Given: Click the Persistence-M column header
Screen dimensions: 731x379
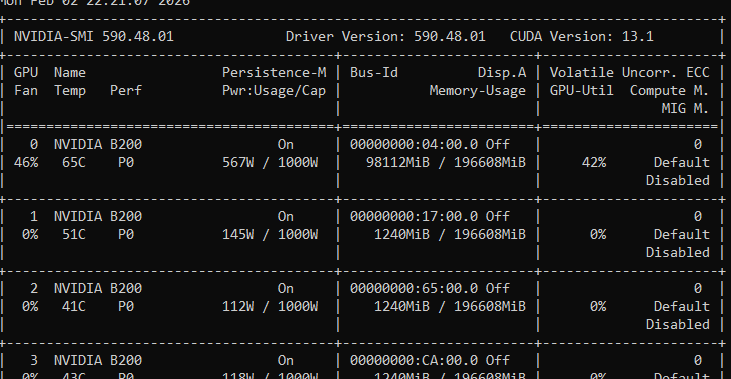Looking at the screenshot, I should tap(274, 72).
